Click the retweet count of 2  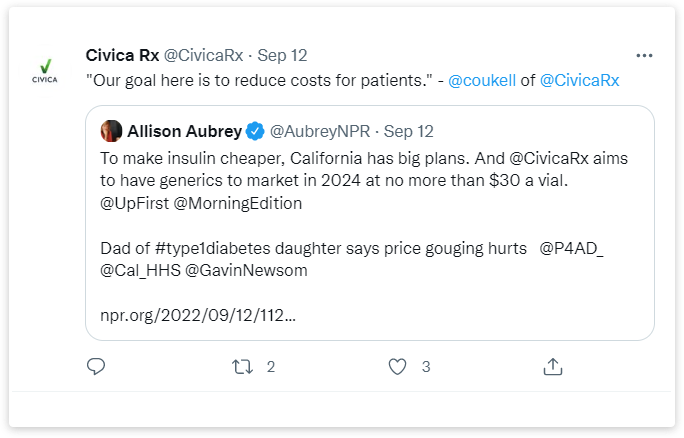[271, 367]
